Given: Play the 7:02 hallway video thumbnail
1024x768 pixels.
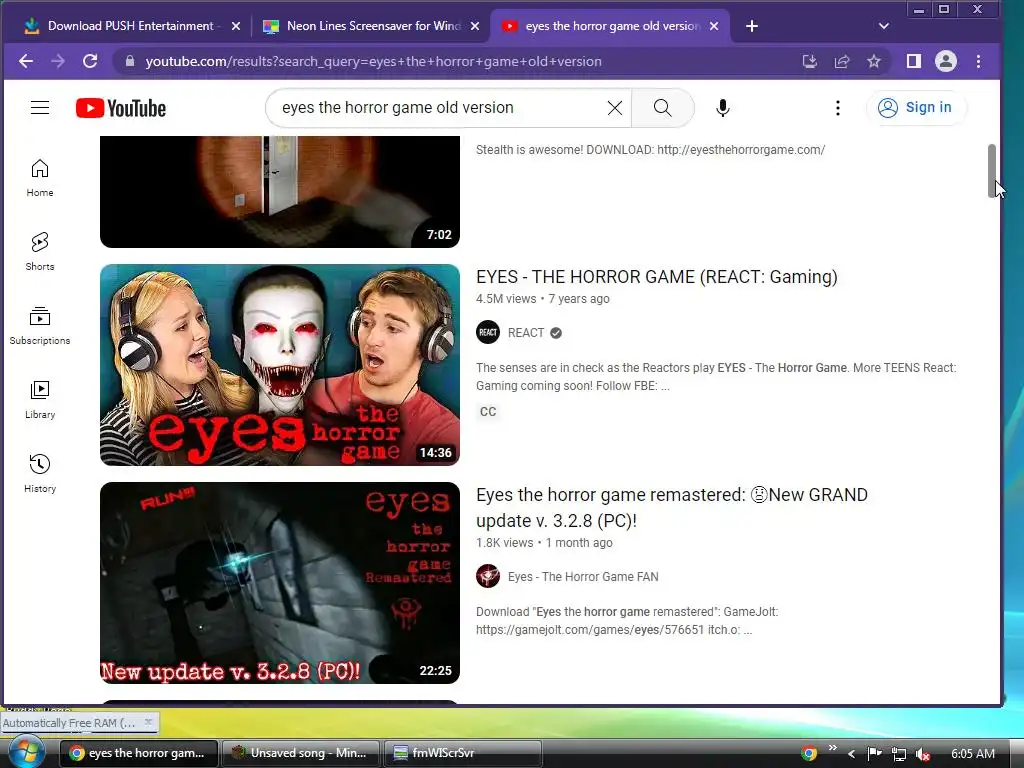Looking at the screenshot, I should click(x=280, y=192).
